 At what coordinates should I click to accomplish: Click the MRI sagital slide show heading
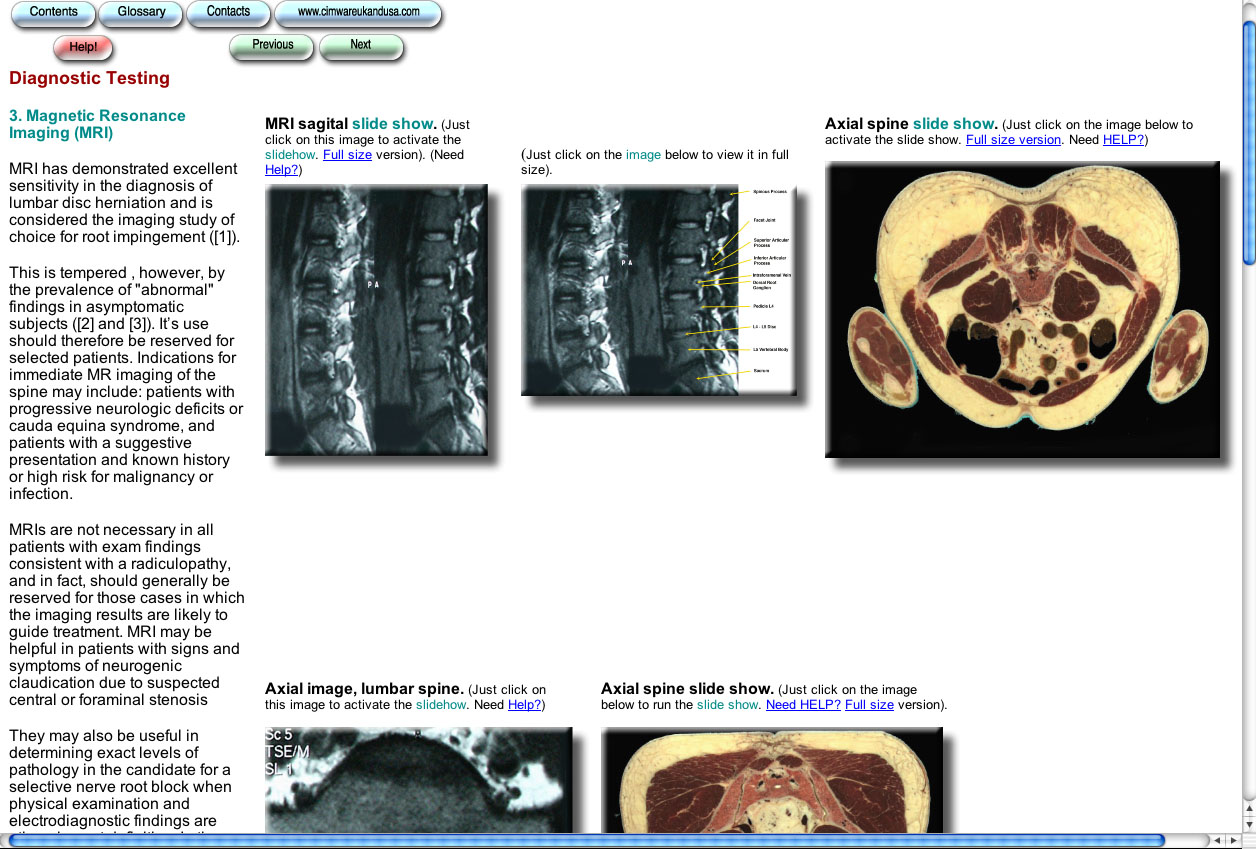tap(351, 124)
